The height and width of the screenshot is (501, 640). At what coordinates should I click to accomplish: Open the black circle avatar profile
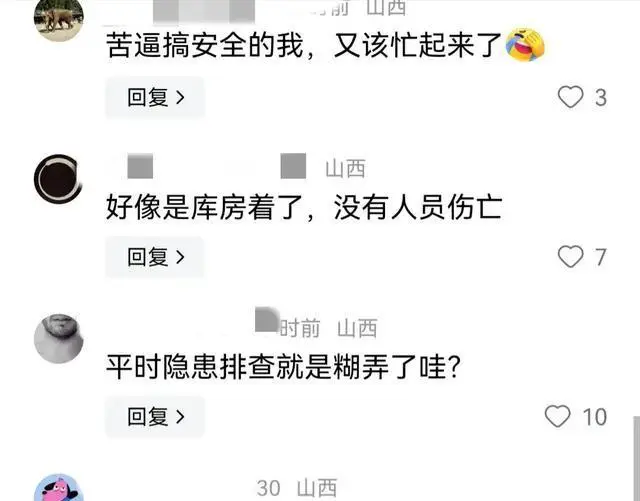[x=59, y=179]
